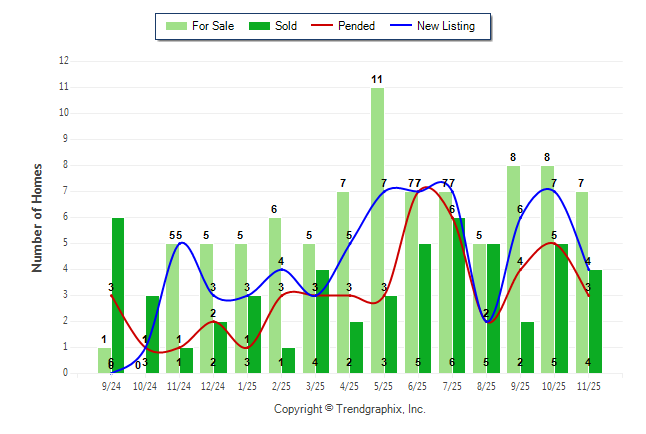Click the Number of Homes axis title
This screenshot has width=646, height=434.
pos(37,217)
